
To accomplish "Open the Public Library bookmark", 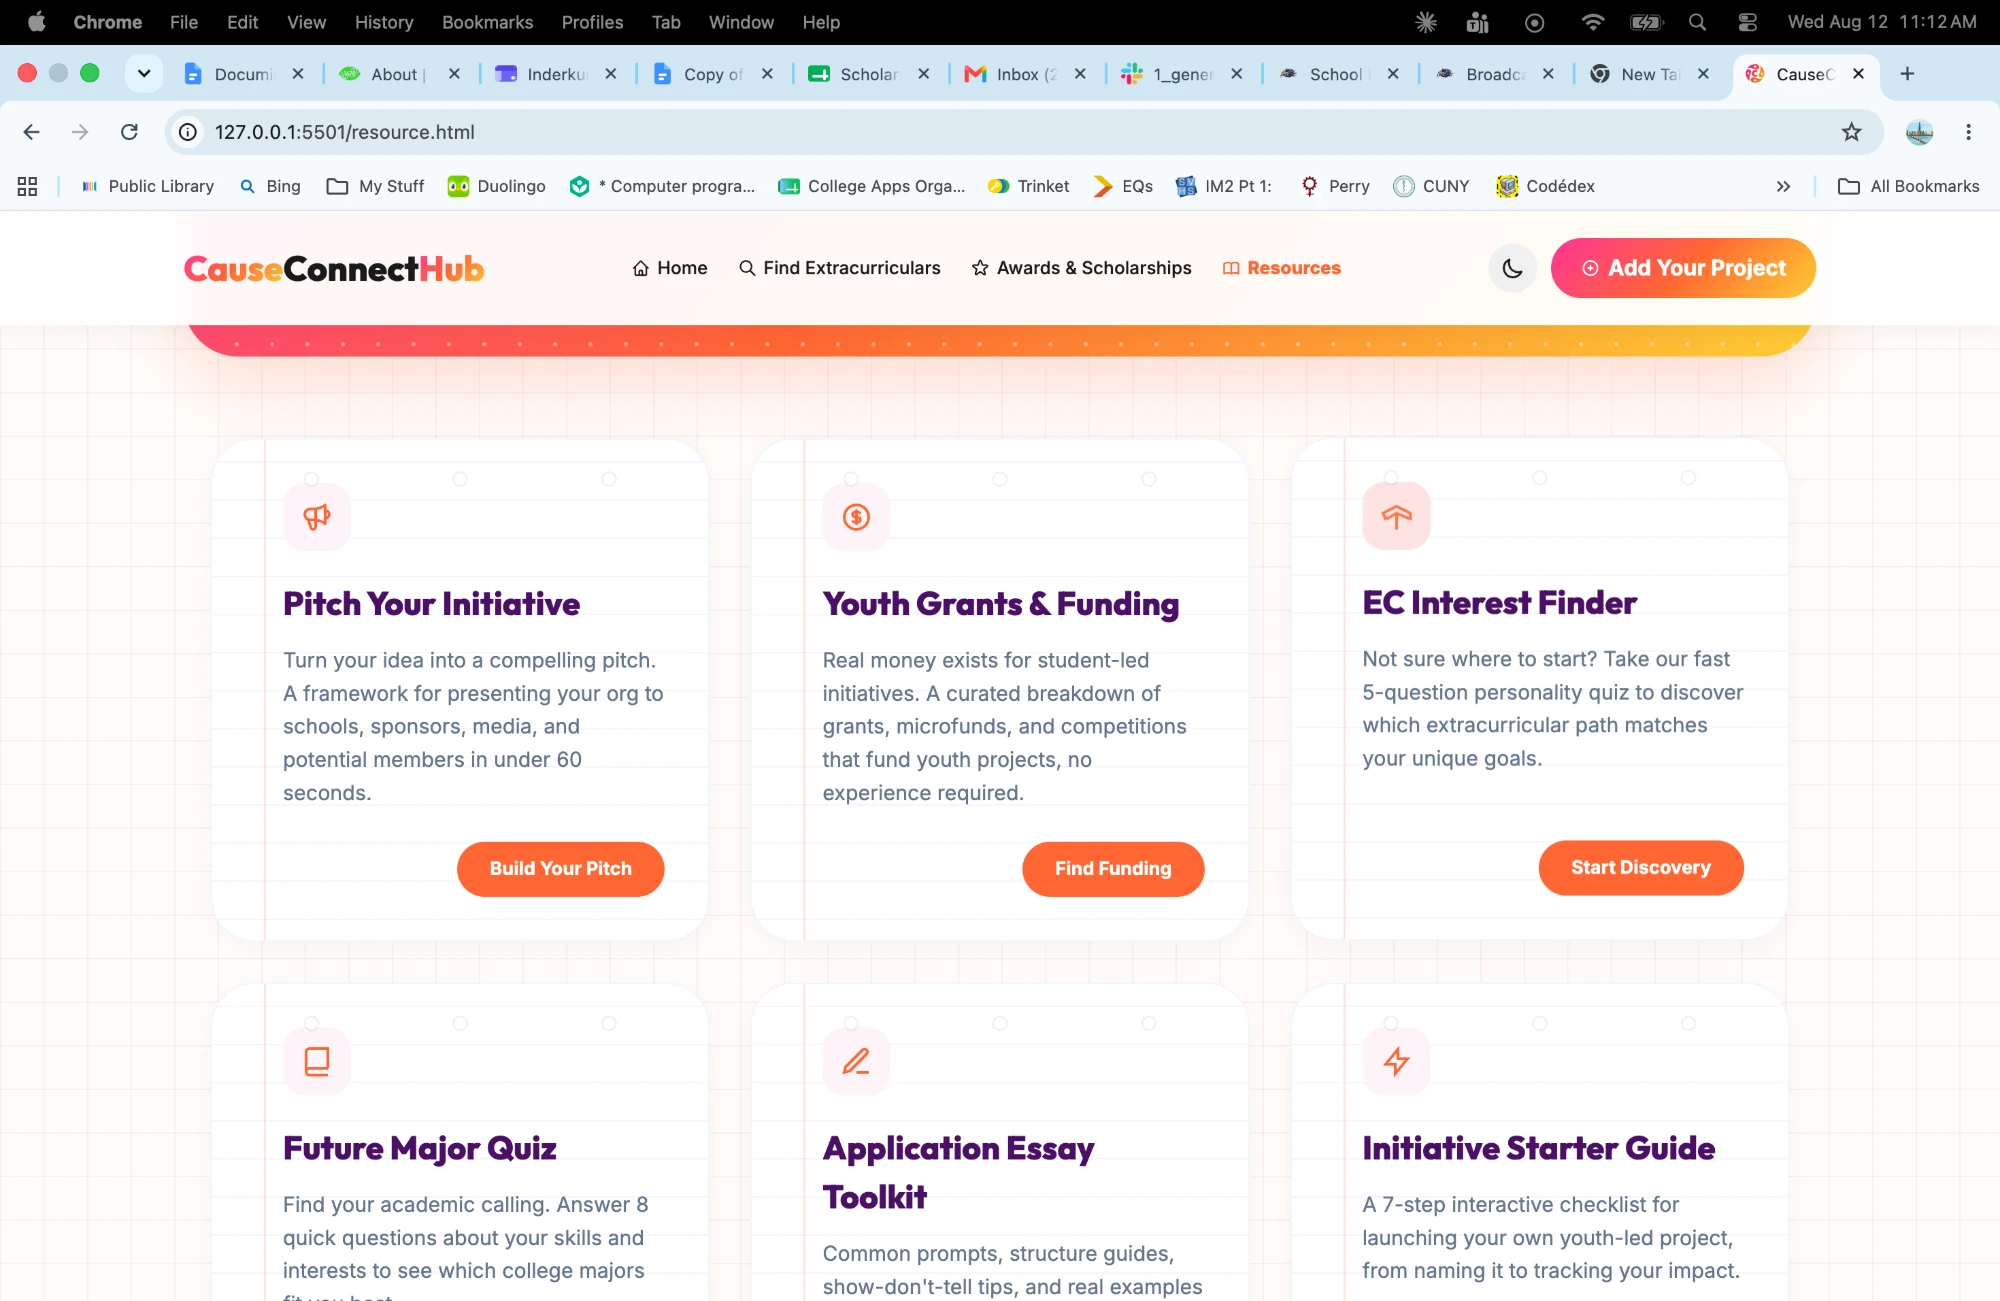I will (x=148, y=186).
